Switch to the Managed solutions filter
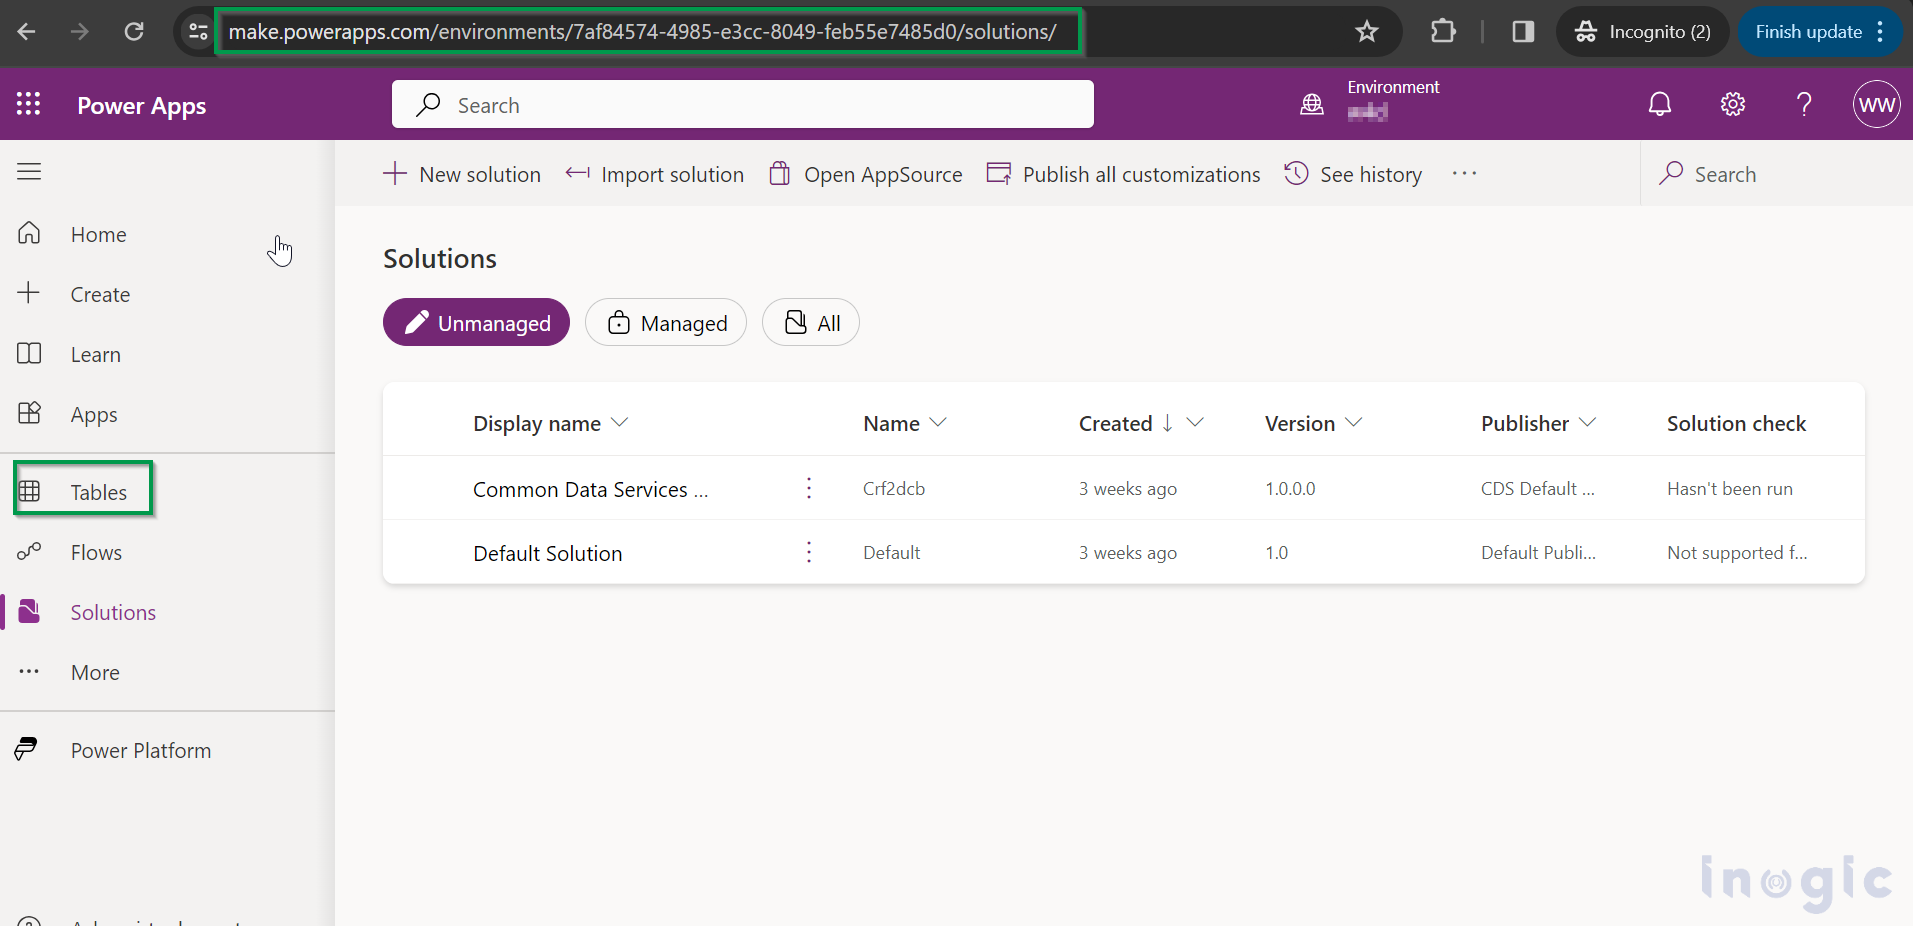 [x=666, y=323]
